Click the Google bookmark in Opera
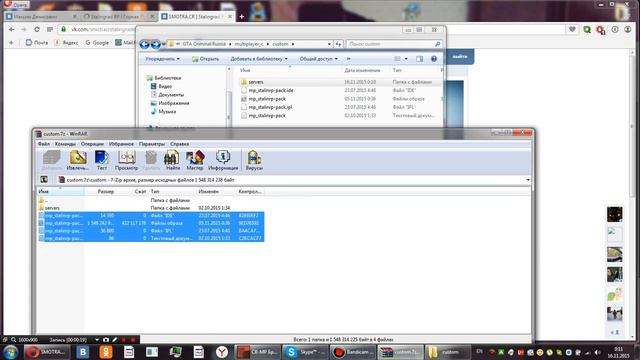Viewport: 640px width, 360px height. pos(97,42)
